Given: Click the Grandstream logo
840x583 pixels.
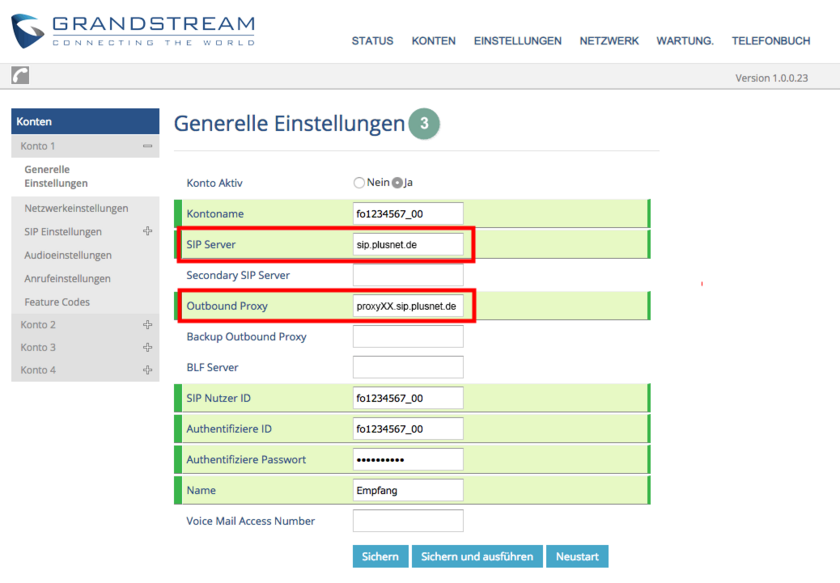Looking at the screenshot, I should point(133,30).
